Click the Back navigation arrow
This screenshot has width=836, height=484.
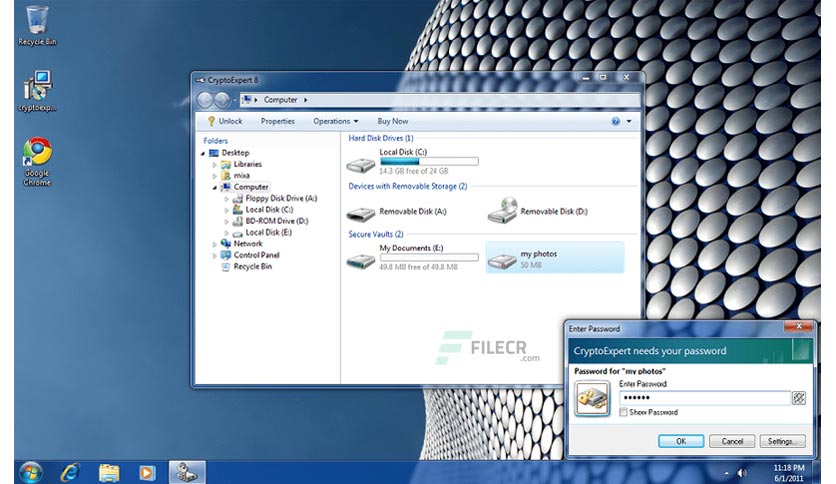(205, 100)
